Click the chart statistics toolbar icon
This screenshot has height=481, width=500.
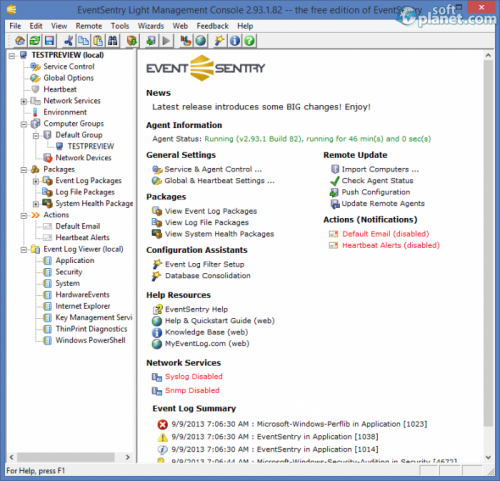coord(185,41)
